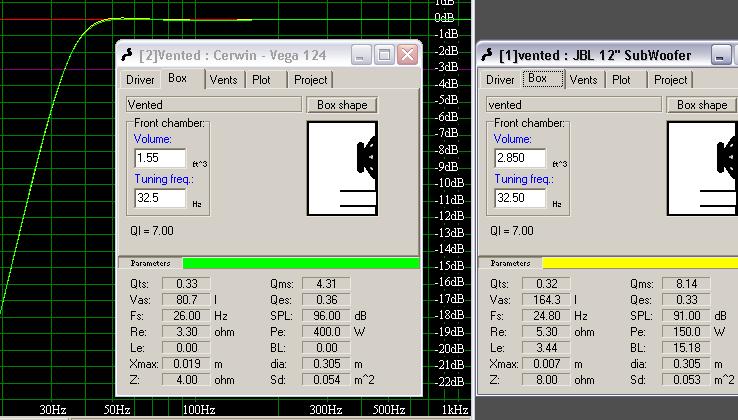
Task: Open the Driver tab in JBL SubWoofer window
Action: click(x=500, y=80)
